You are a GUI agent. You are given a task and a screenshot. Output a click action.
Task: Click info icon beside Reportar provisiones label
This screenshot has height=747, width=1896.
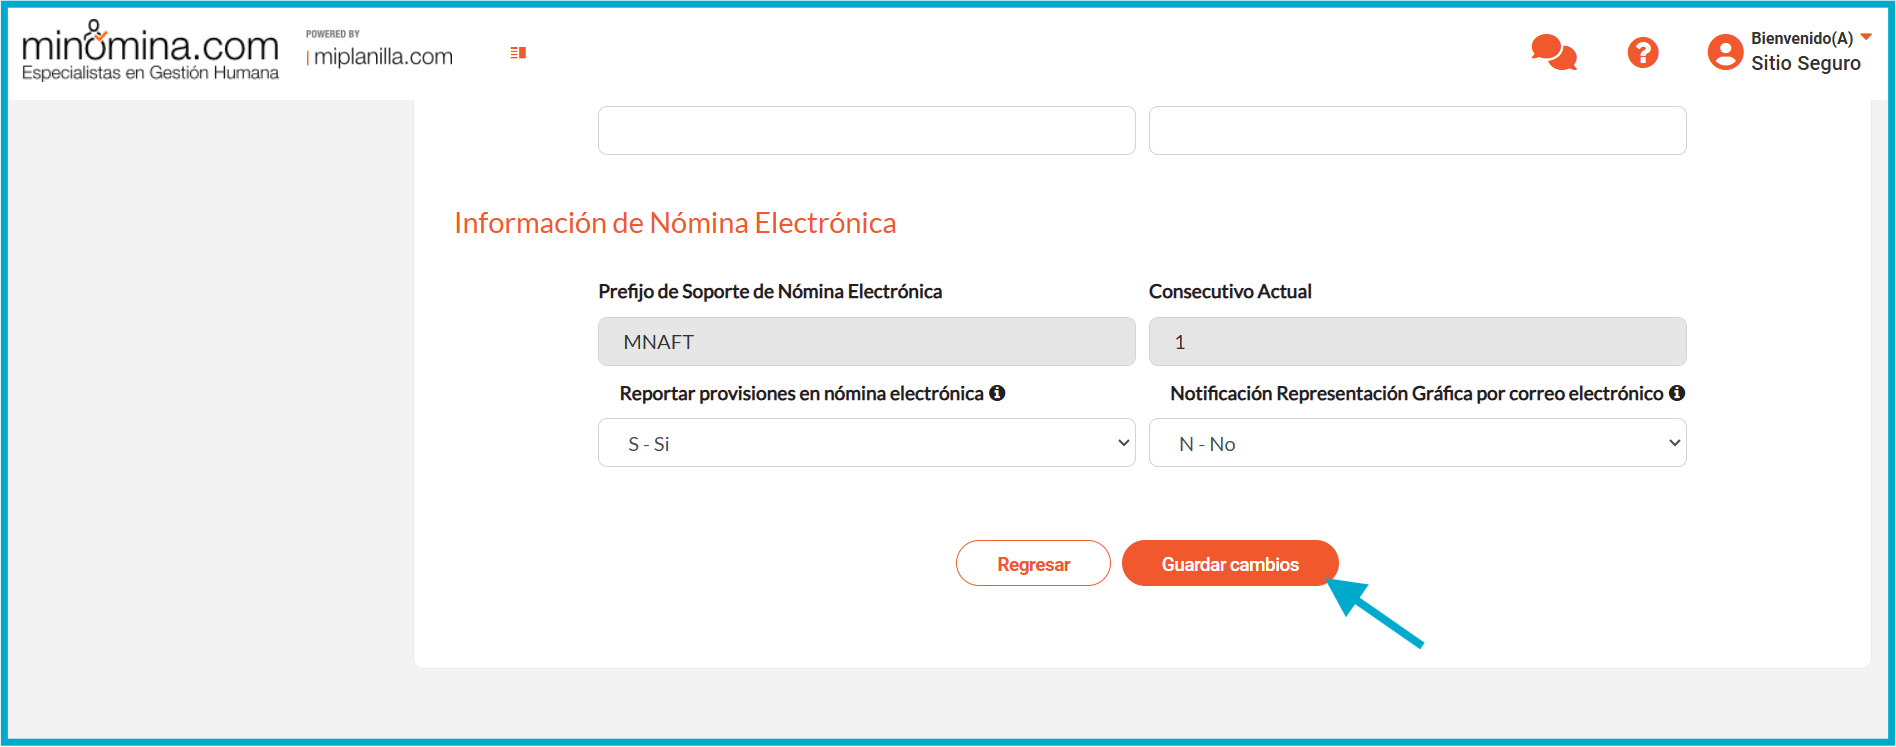point(997,393)
